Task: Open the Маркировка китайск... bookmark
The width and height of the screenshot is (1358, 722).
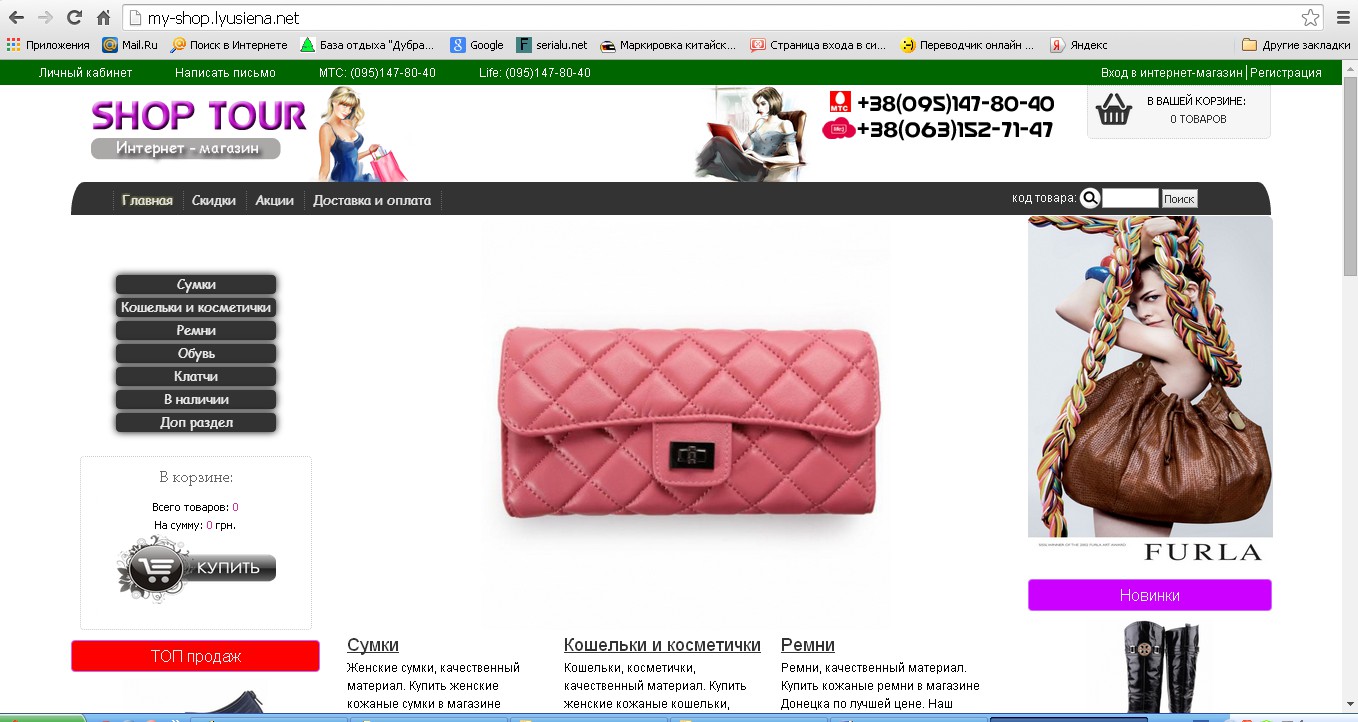Action: pos(668,45)
